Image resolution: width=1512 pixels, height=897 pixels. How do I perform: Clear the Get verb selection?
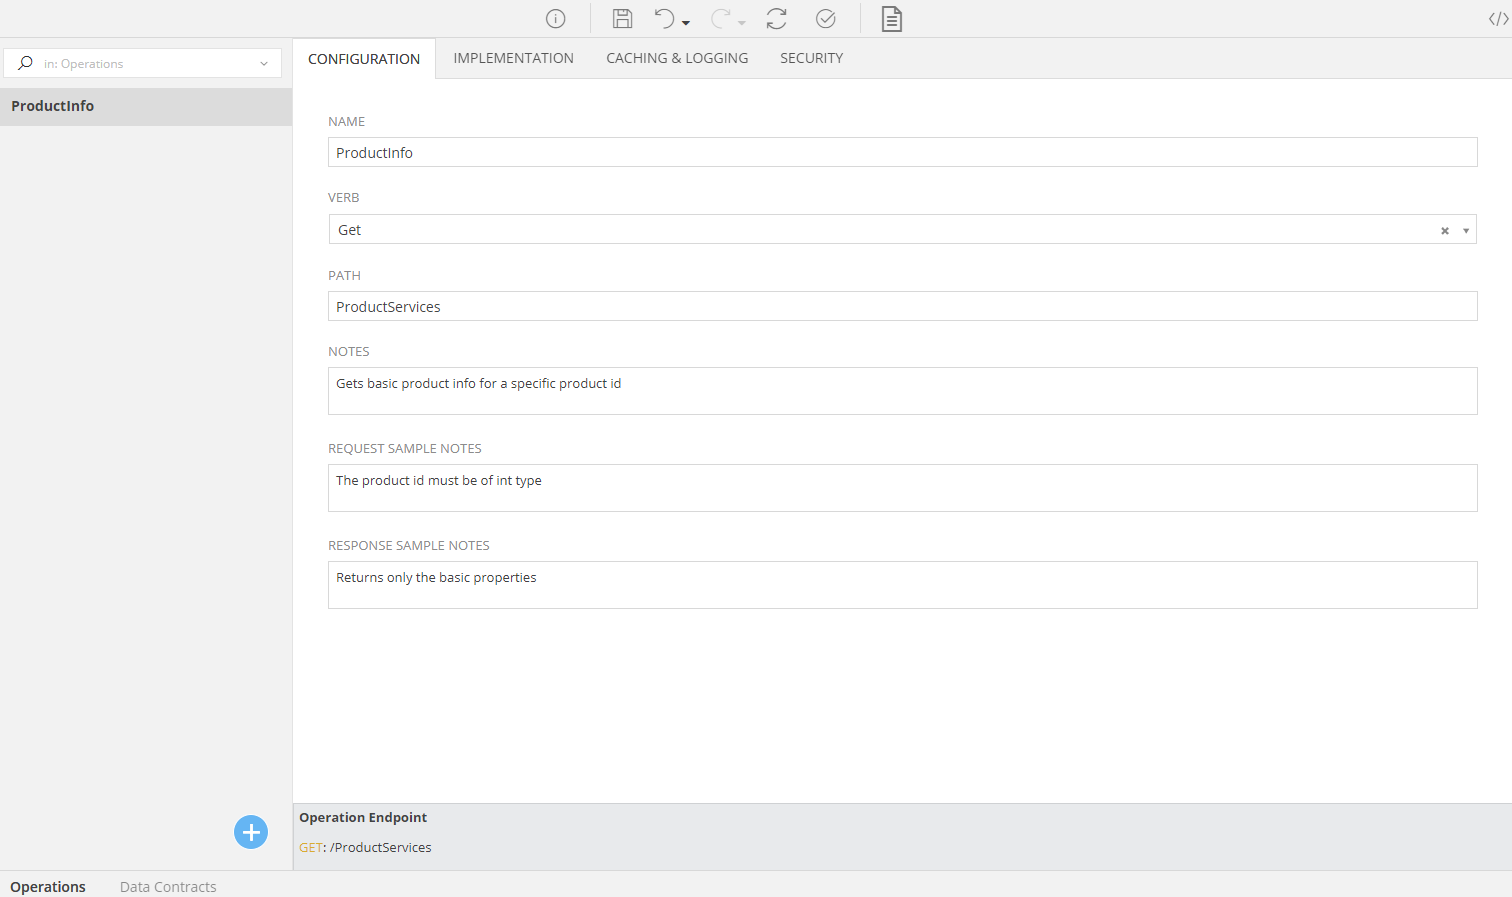pos(1444,231)
